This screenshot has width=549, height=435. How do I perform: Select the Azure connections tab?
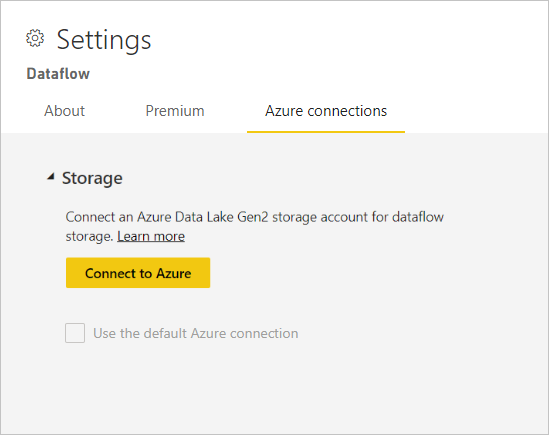[x=326, y=111]
